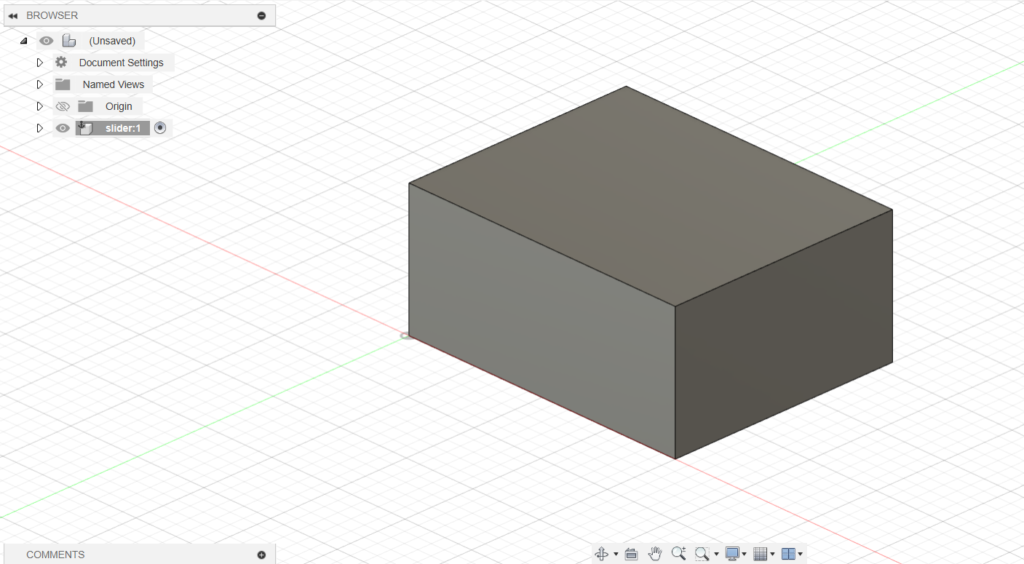Click the Display Settings monitor icon
Image resolution: width=1024 pixels, height=564 pixels.
click(732, 554)
